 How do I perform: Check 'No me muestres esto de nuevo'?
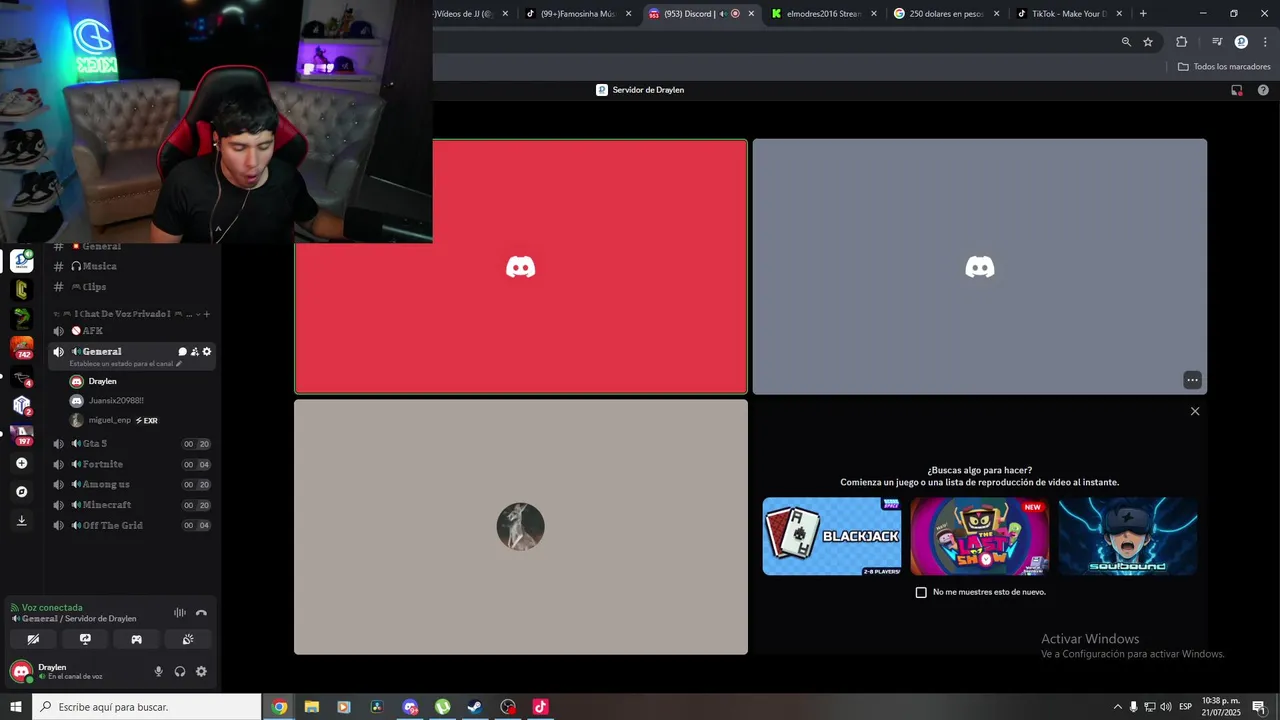pyautogui.click(x=921, y=592)
